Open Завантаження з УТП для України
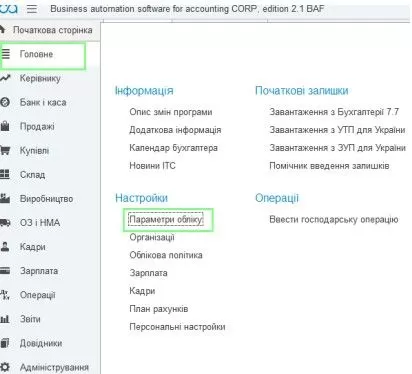412x374 pixels. [x=337, y=130]
